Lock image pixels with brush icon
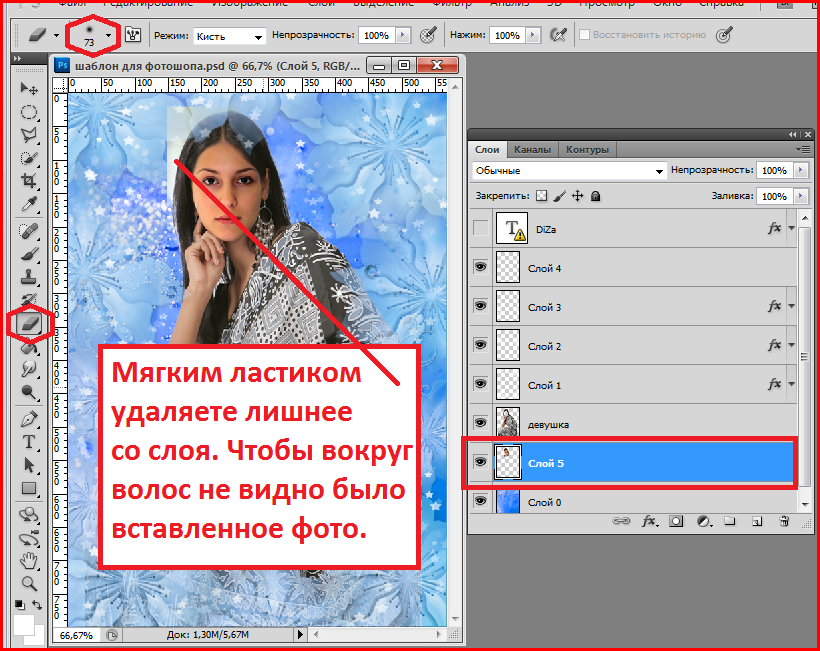The width and height of the screenshot is (820, 651). tap(559, 196)
